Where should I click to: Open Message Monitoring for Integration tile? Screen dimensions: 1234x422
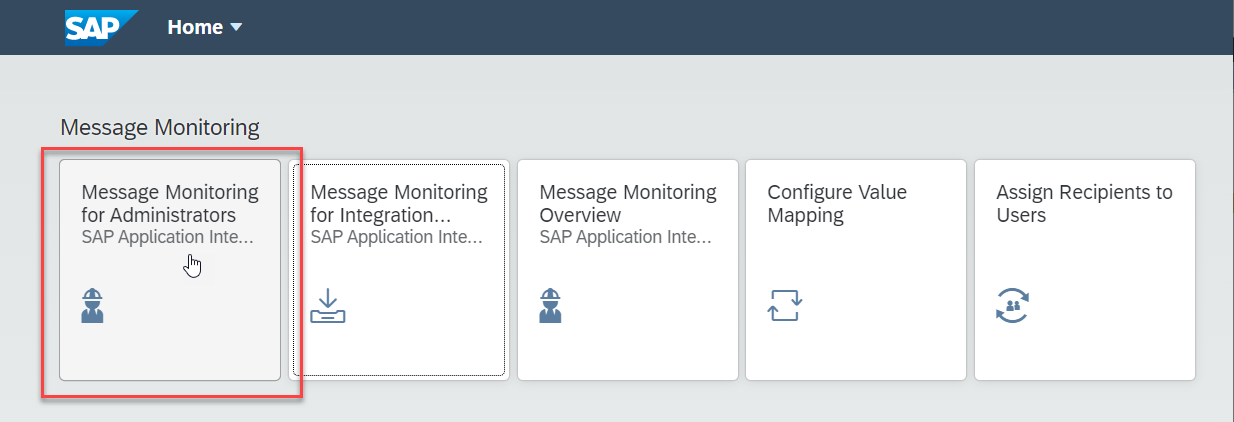coord(398,270)
